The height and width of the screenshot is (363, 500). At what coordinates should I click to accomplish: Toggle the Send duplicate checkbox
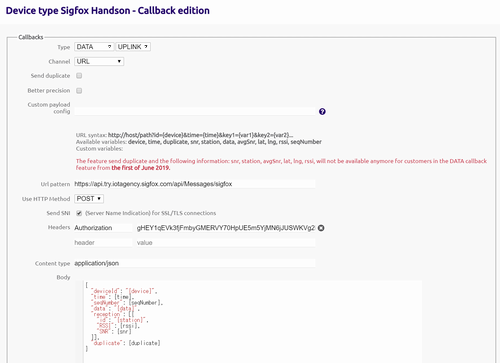point(79,76)
